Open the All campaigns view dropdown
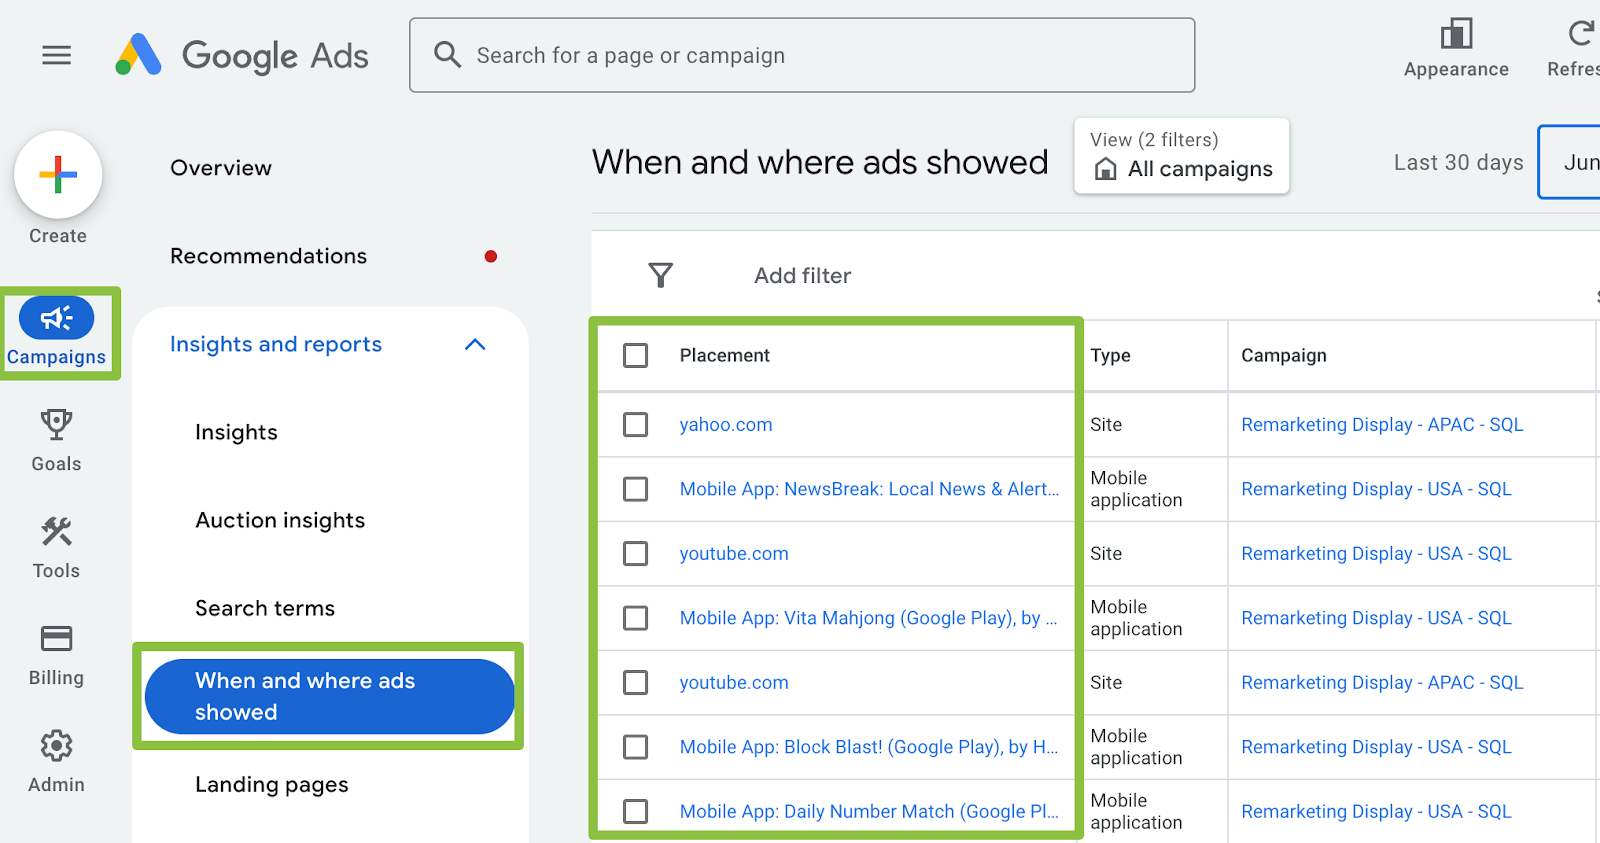The image size is (1600, 843). (1181, 157)
